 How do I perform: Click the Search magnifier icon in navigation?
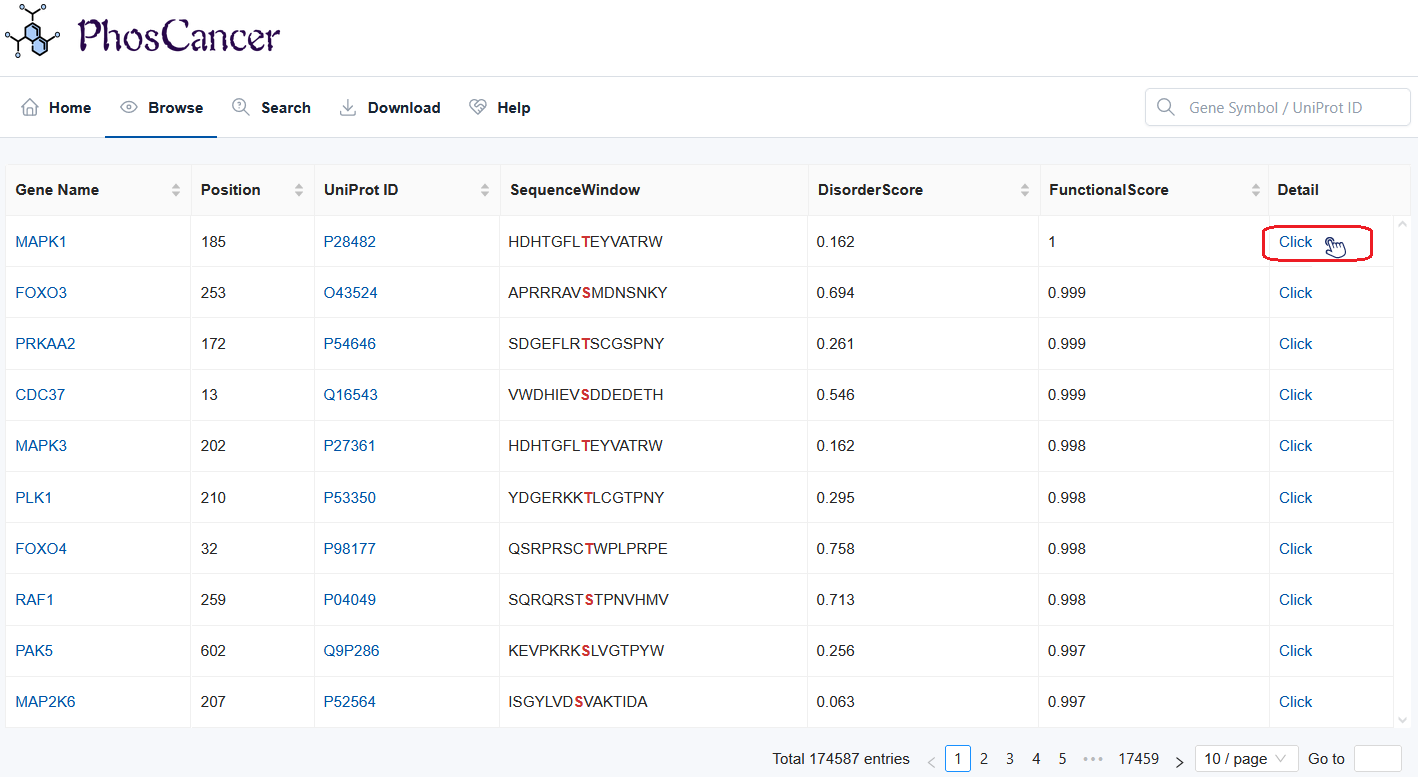241,107
